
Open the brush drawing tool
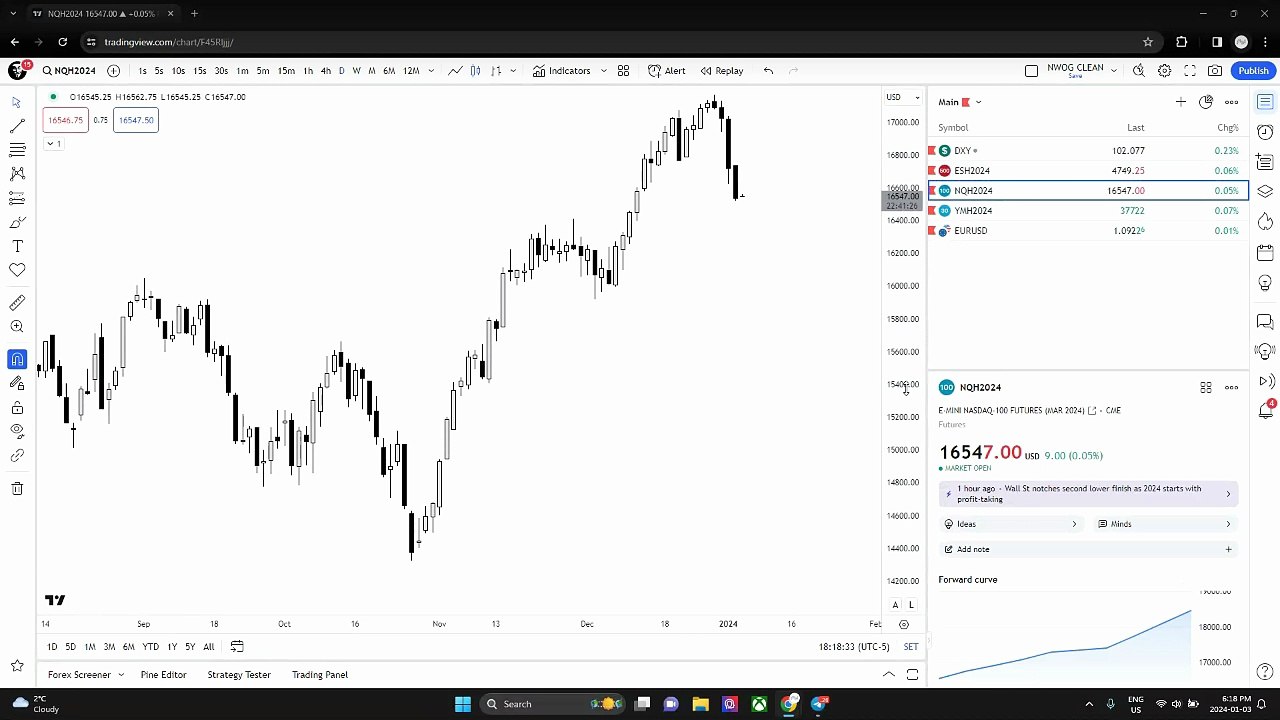(x=17, y=222)
